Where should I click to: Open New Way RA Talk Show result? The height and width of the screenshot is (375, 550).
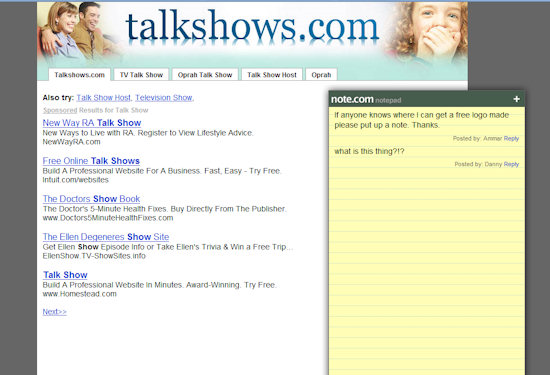(92, 123)
